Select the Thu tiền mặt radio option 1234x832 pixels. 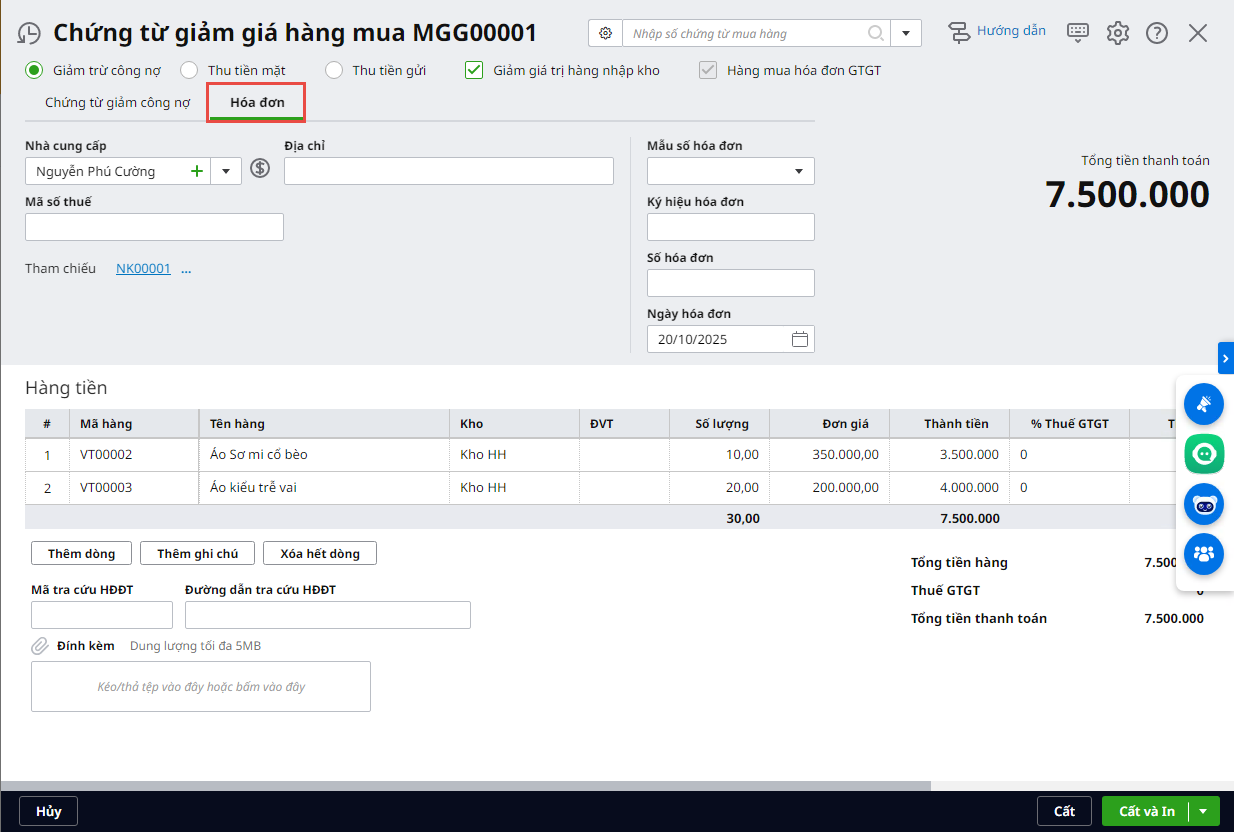click(189, 70)
